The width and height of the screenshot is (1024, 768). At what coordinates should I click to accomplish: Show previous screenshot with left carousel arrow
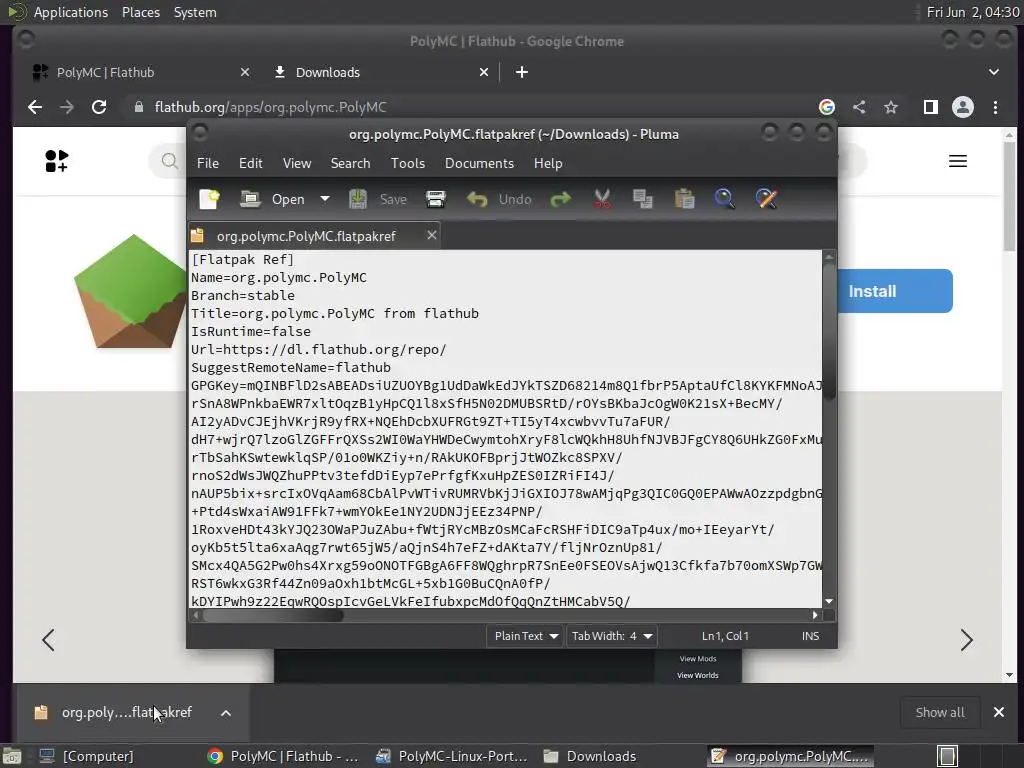48,640
